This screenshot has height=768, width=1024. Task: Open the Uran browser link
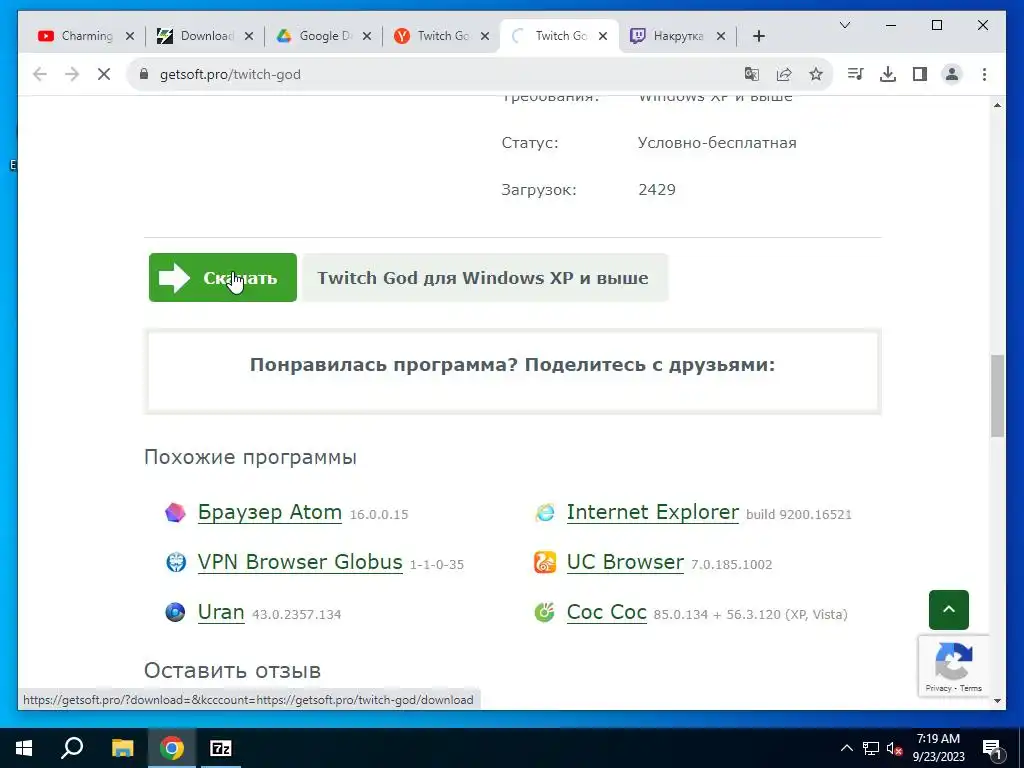tap(221, 612)
